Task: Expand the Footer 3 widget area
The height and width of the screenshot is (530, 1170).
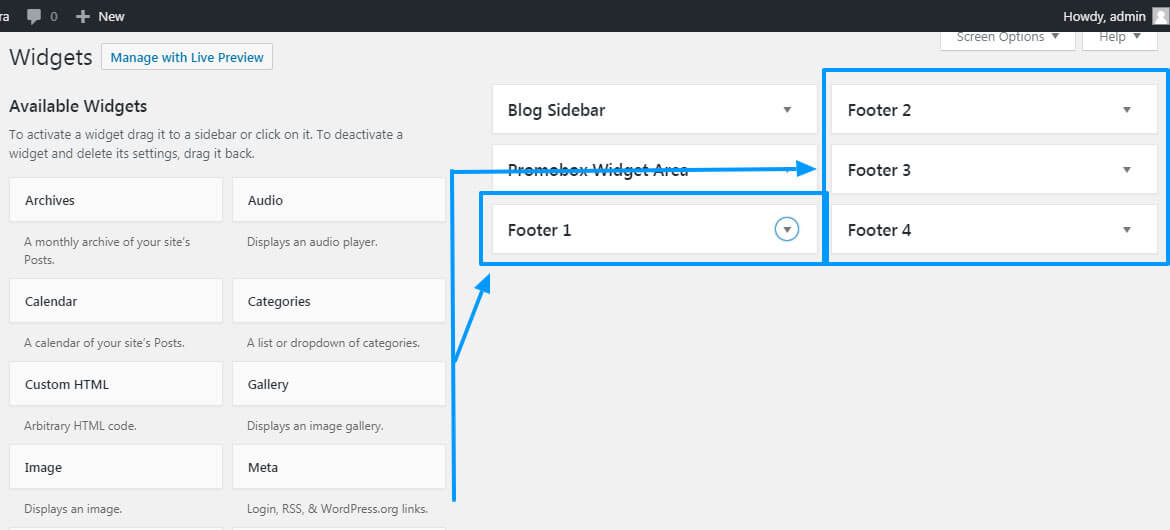Action: tap(1127, 170)
